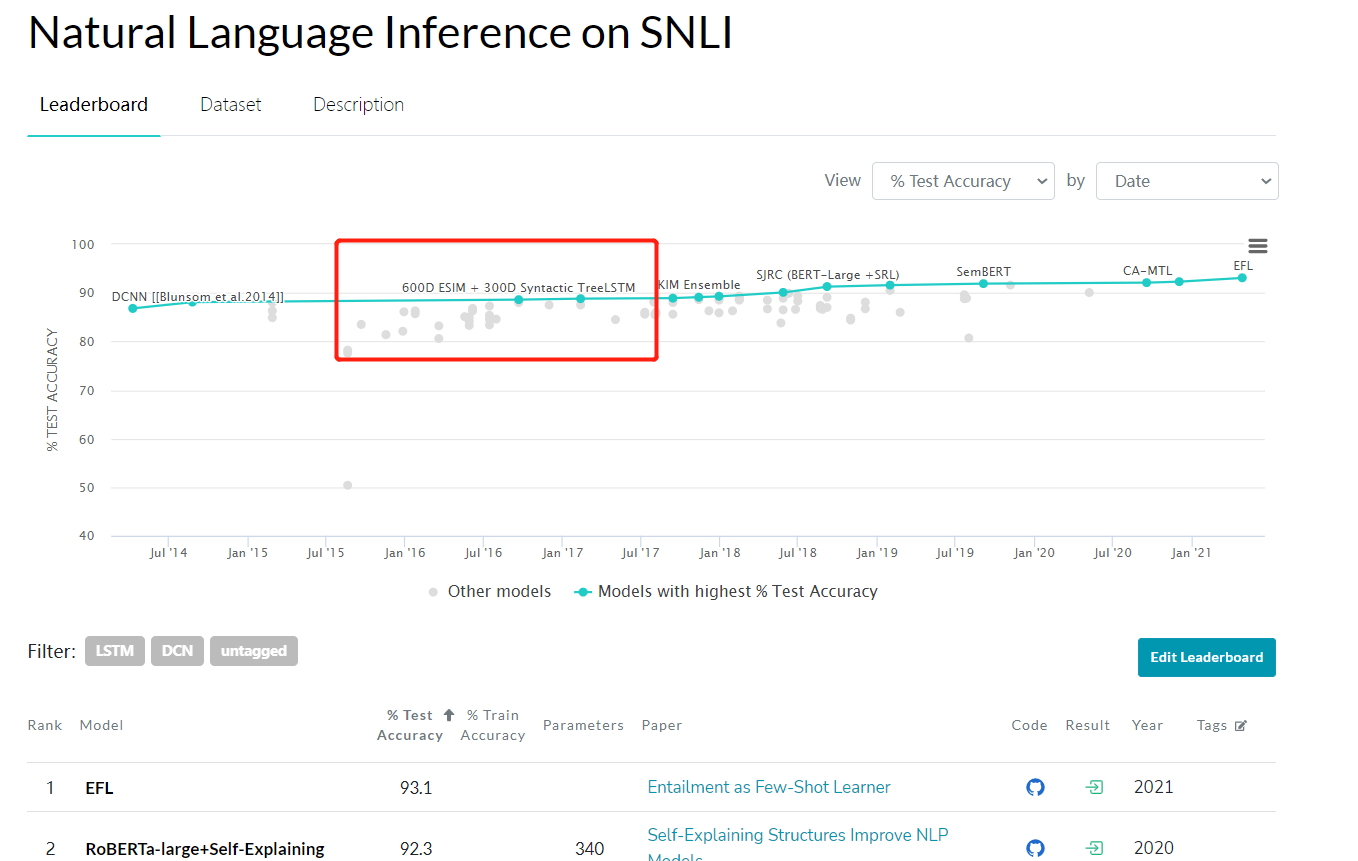Expand the Date sort-by dropdown
1358x861 pixels.
pos(1187,181)
